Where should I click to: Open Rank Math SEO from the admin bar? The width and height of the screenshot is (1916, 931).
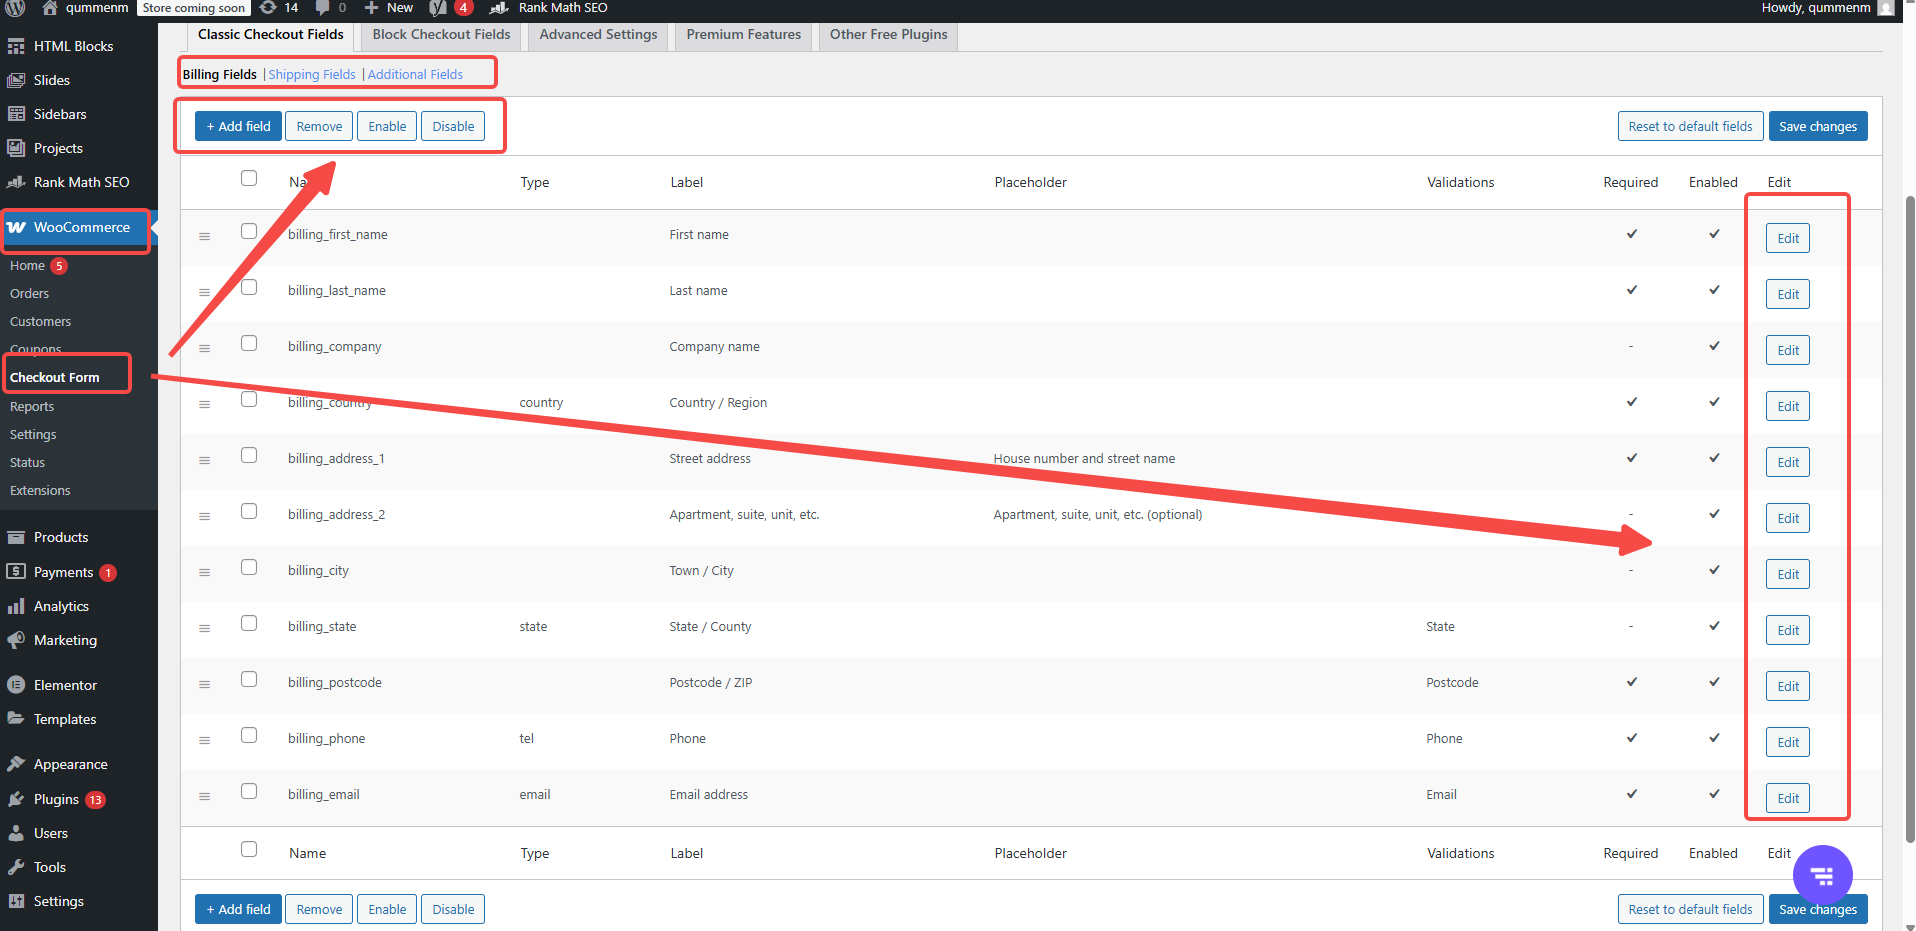(x=548, y=8)
